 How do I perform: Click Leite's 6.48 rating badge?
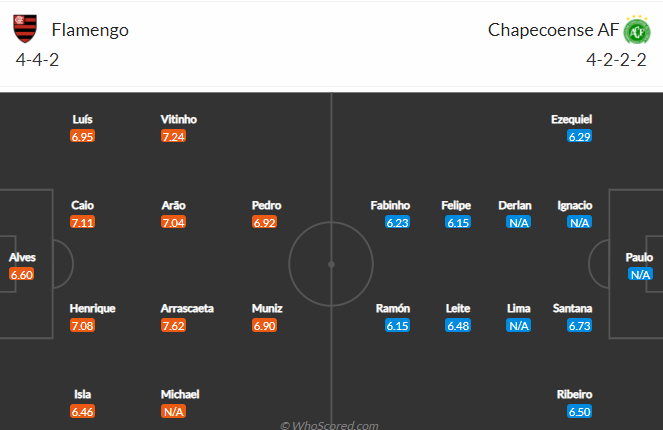458,326
